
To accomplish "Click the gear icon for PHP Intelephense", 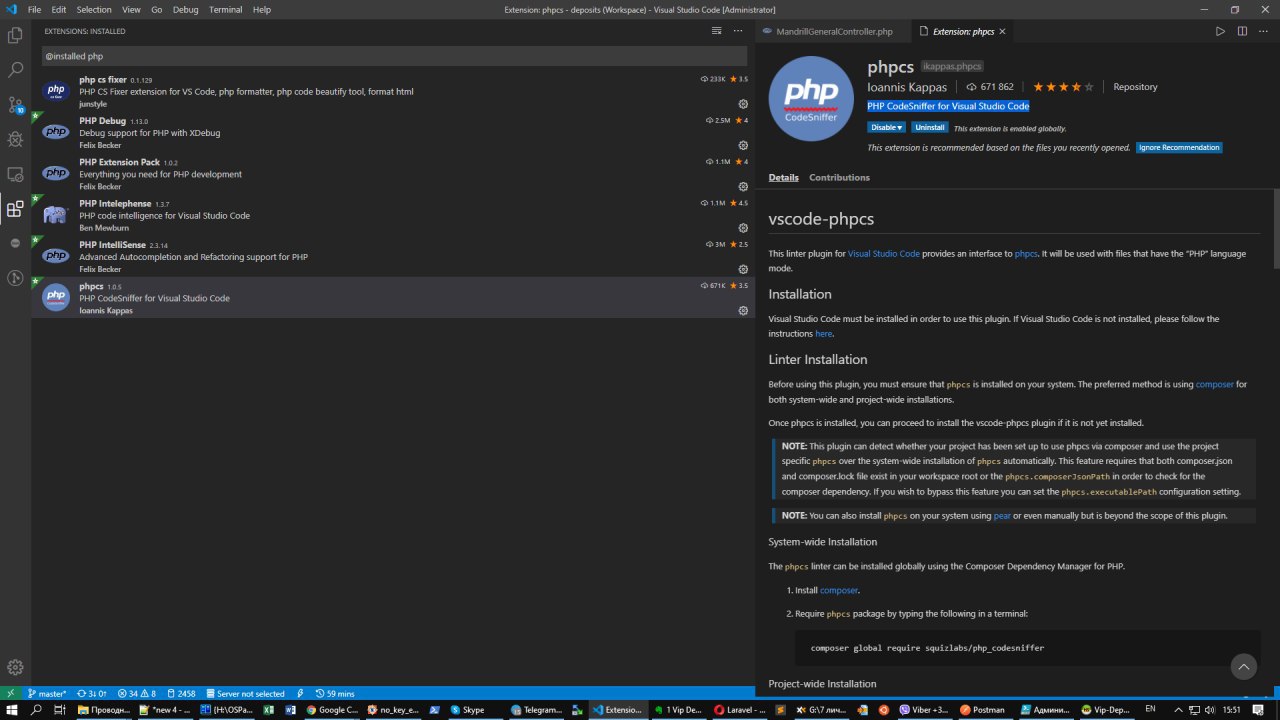I will pos(743,228).
